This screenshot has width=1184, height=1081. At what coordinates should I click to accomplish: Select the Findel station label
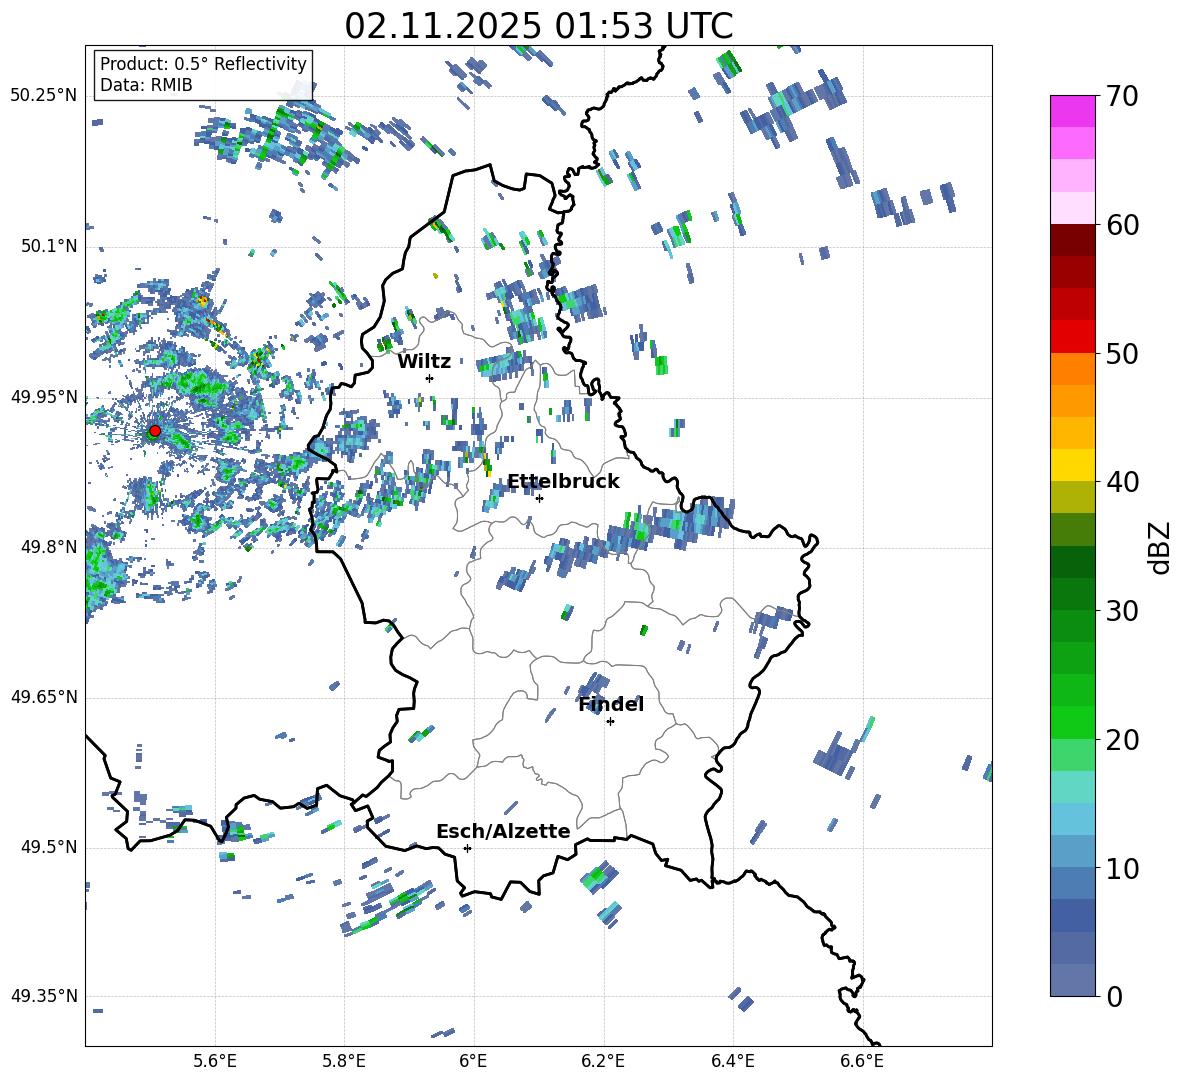click(x=611, y=704)
